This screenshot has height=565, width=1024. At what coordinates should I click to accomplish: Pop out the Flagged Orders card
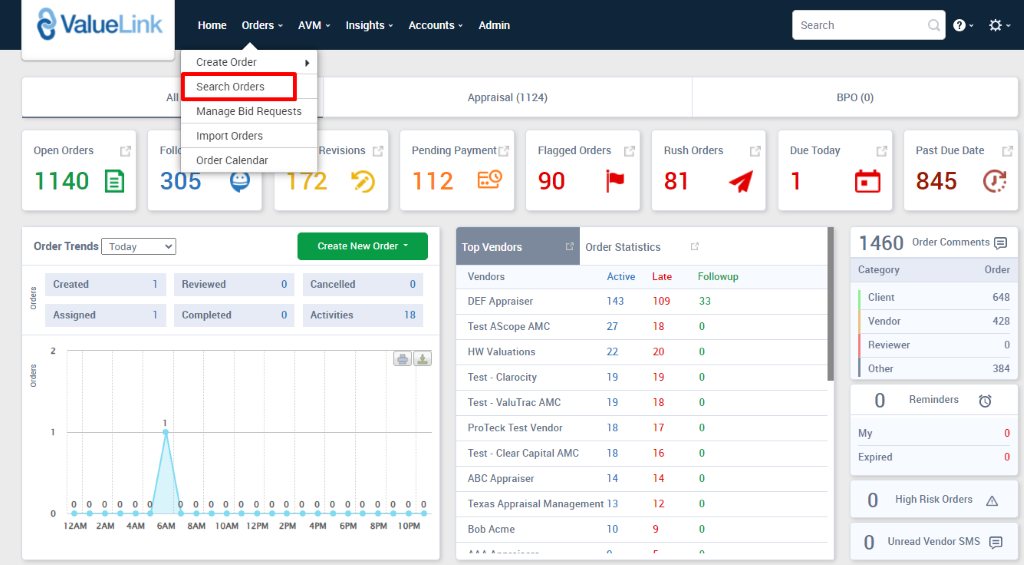tap(629, 152)
